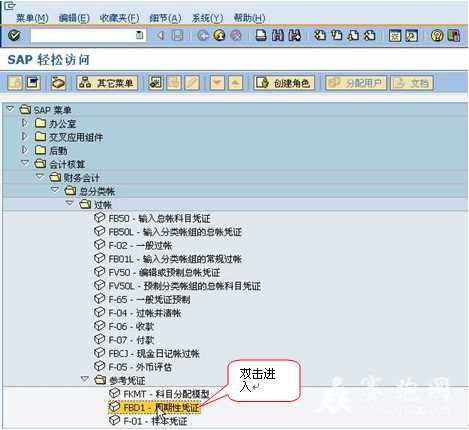Click the SAP Business Workplace icon

tap(58, 83)
